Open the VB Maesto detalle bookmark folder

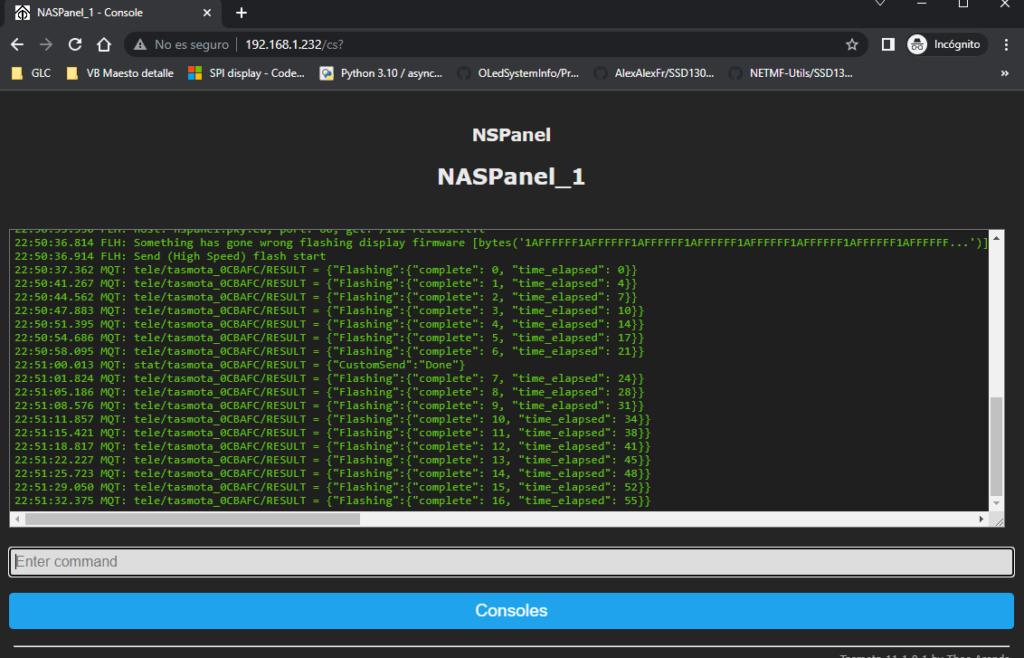[121, 73]
